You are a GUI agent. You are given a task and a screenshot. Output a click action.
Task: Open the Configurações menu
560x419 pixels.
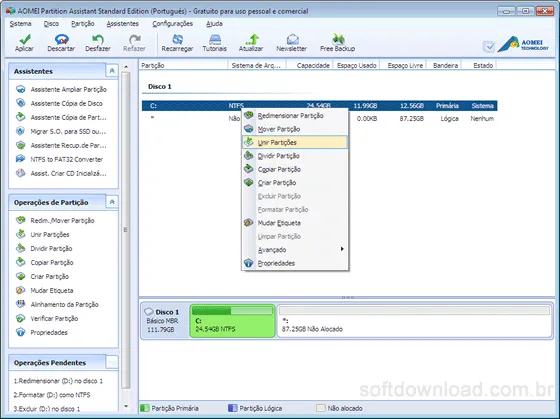click(x=172, y=24)
